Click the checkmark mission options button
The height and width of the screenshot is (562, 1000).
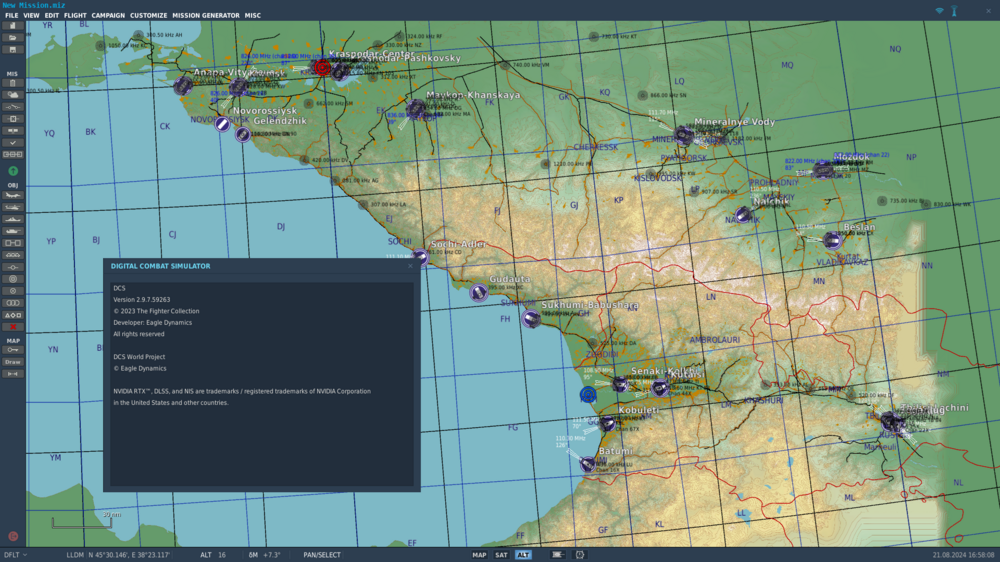(12, 143)
